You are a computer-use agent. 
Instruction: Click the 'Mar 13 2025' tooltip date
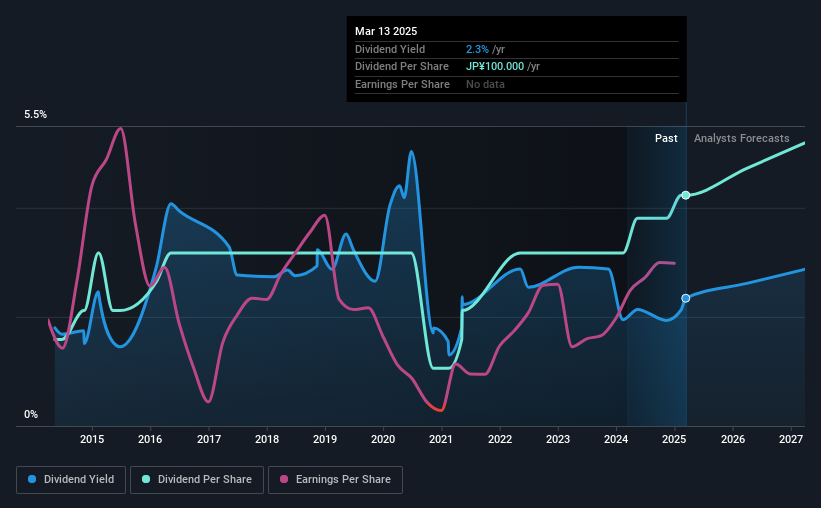[386, 31]
